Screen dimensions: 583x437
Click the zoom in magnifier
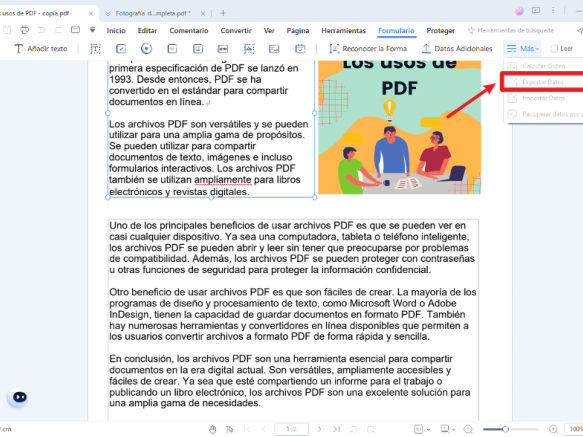click(554, 430)
